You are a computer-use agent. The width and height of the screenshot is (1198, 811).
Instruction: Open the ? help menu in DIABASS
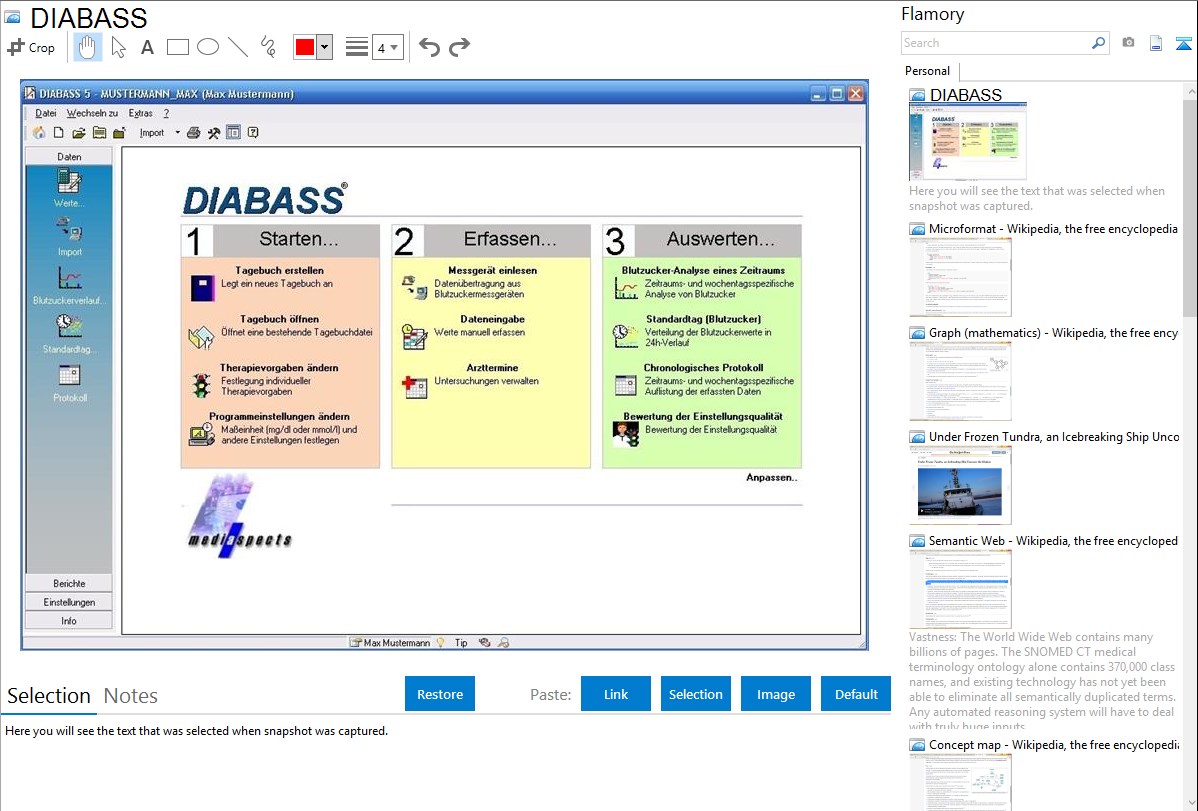pos(166,113)
